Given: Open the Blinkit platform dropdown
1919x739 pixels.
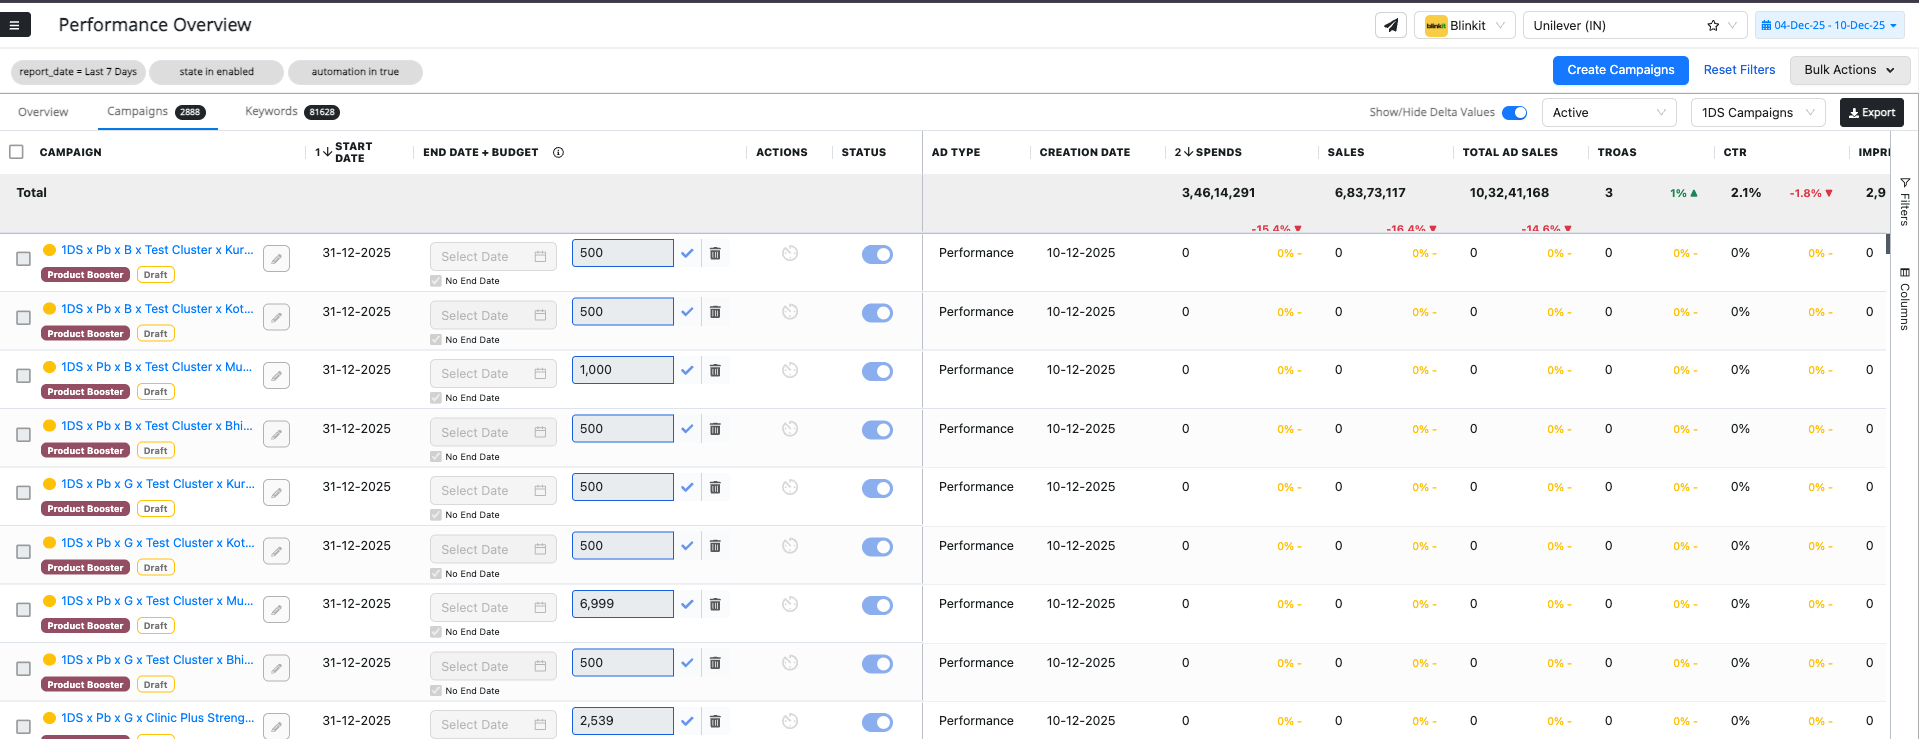Looking at the screenshot, I should pos(1465,26).
